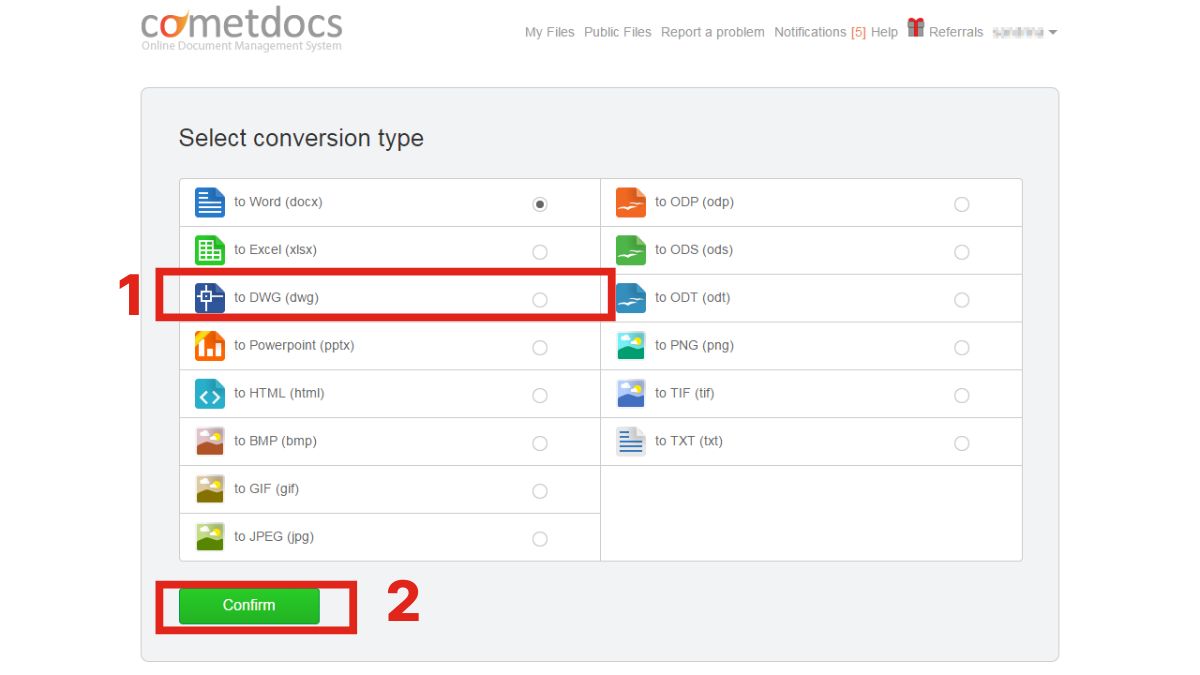1200x675 pixels.
Task: Open the Notifications link showing 5 alerts
Action: 811,32
